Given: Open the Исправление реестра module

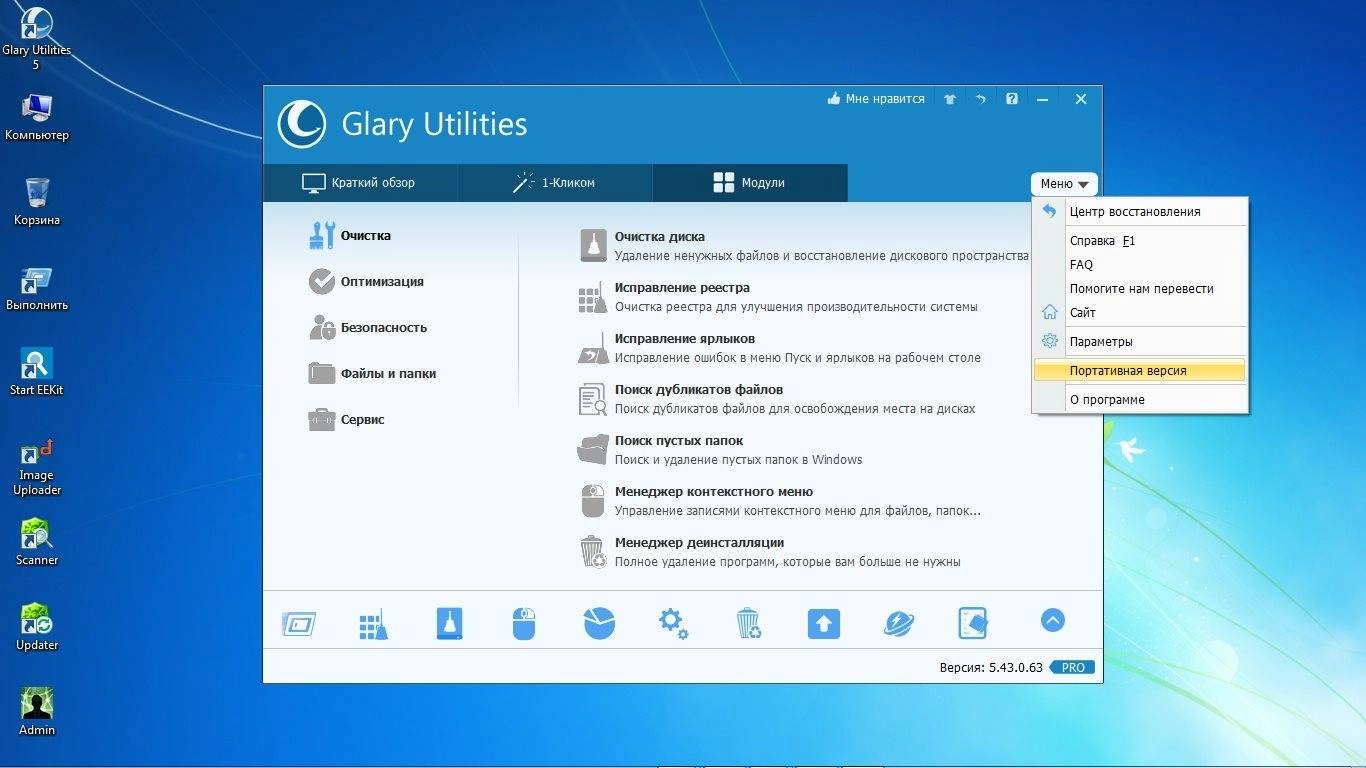Looking at the screenshot, I should 778,297.
